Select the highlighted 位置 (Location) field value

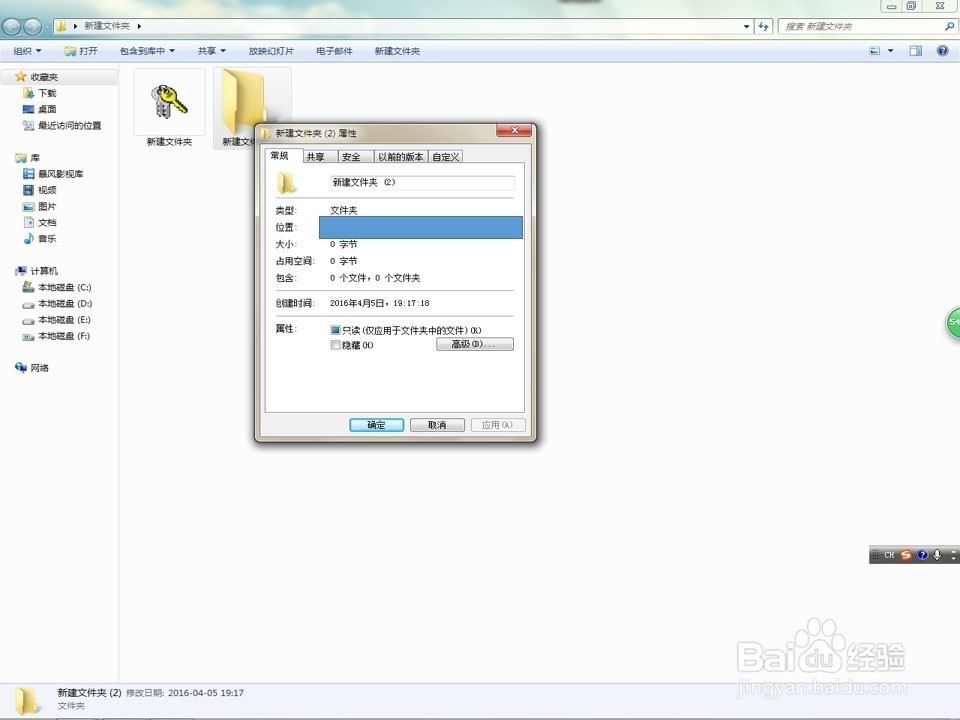tap(420, 227)
